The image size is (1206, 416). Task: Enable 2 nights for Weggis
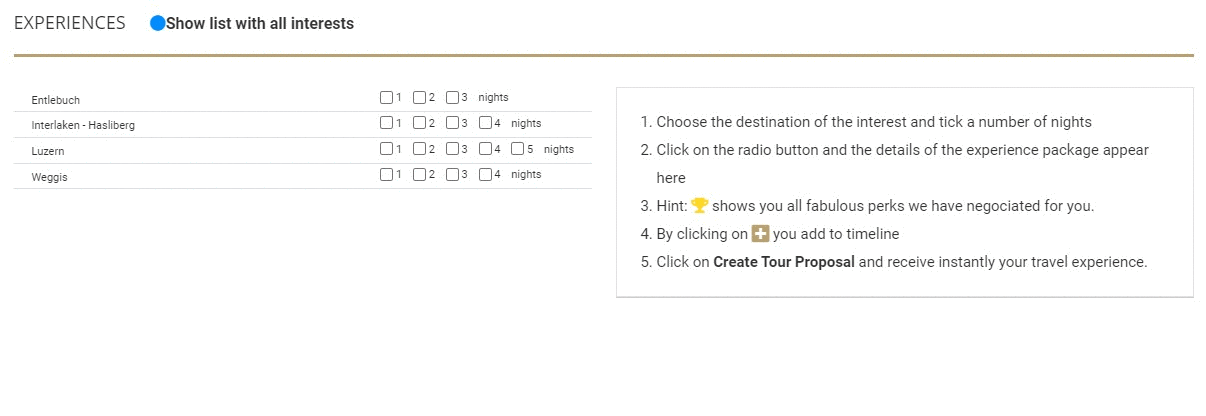pos(419,175)
